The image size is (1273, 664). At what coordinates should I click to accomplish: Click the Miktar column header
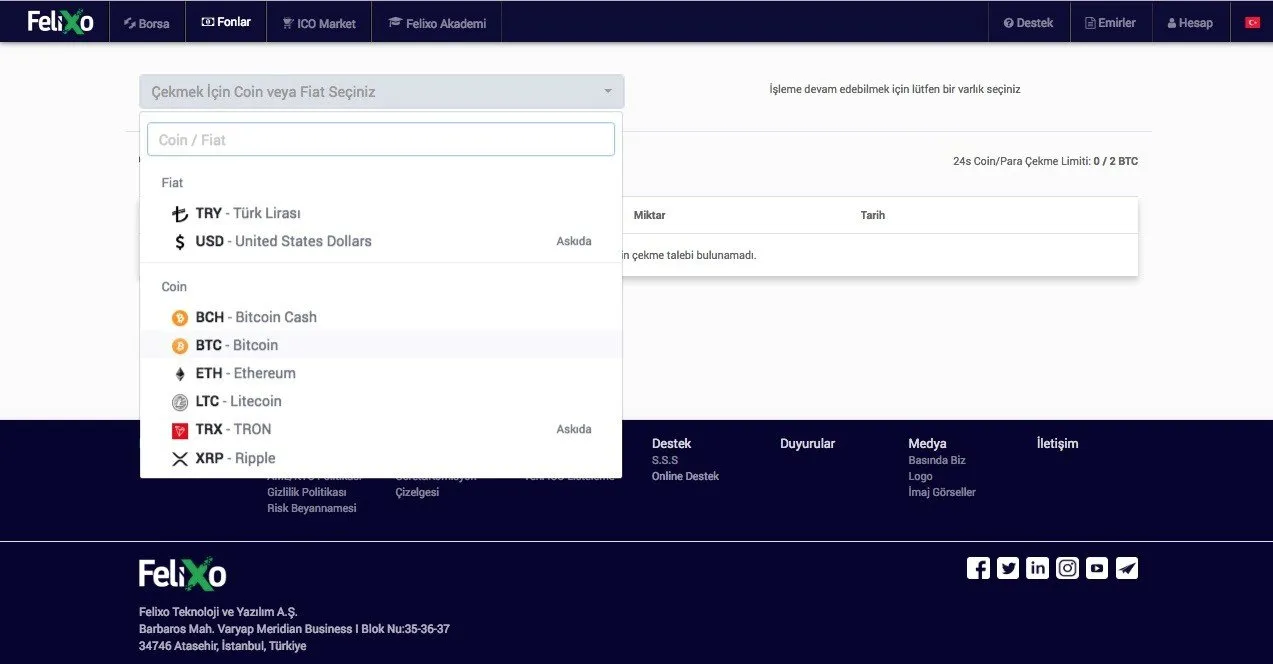tap(650, 215)
